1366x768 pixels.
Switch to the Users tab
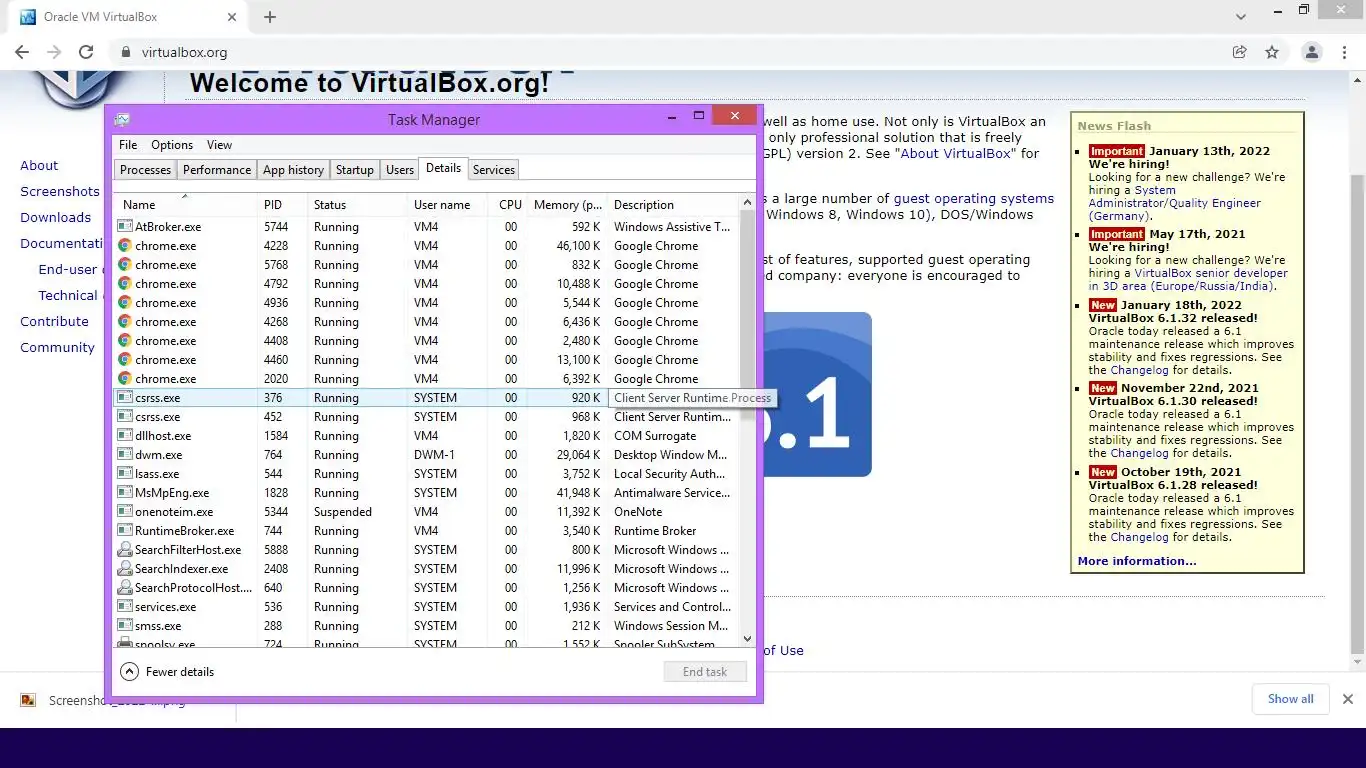400,170
